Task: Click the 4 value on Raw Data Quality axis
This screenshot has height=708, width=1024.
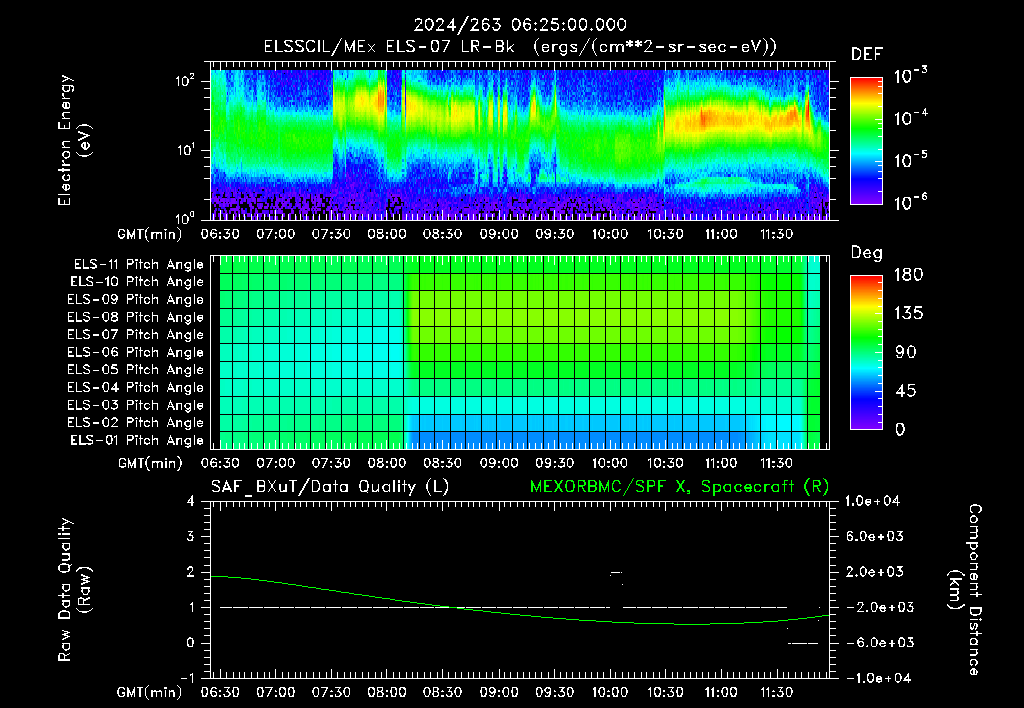Action: coord(191,501)
